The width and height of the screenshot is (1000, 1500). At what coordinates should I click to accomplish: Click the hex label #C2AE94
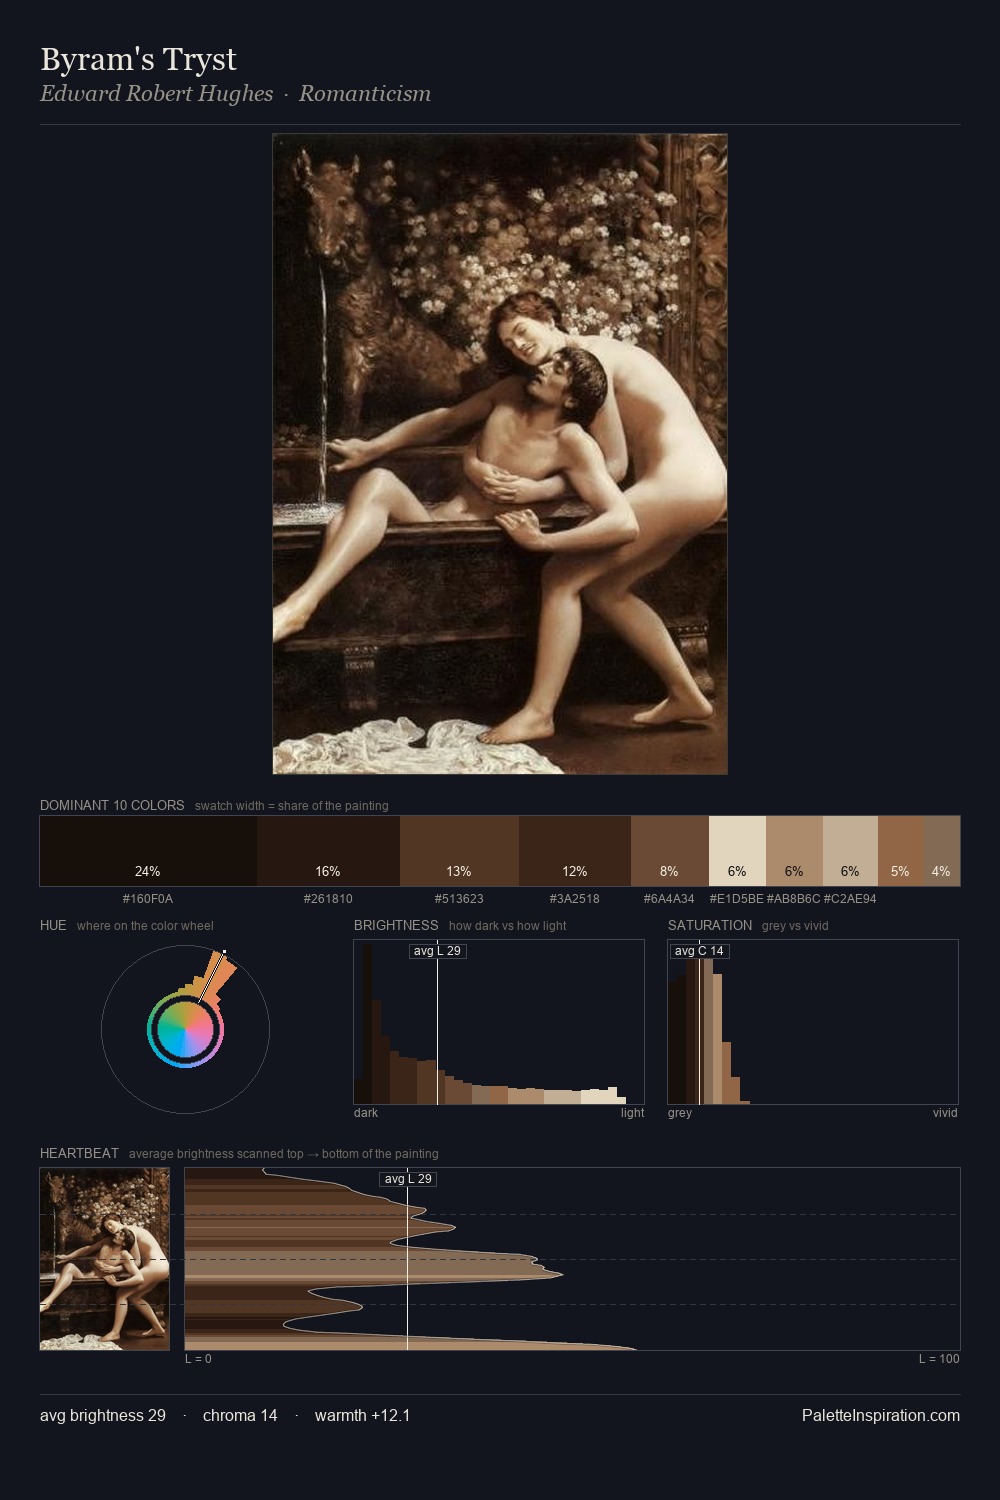point(850,899)
